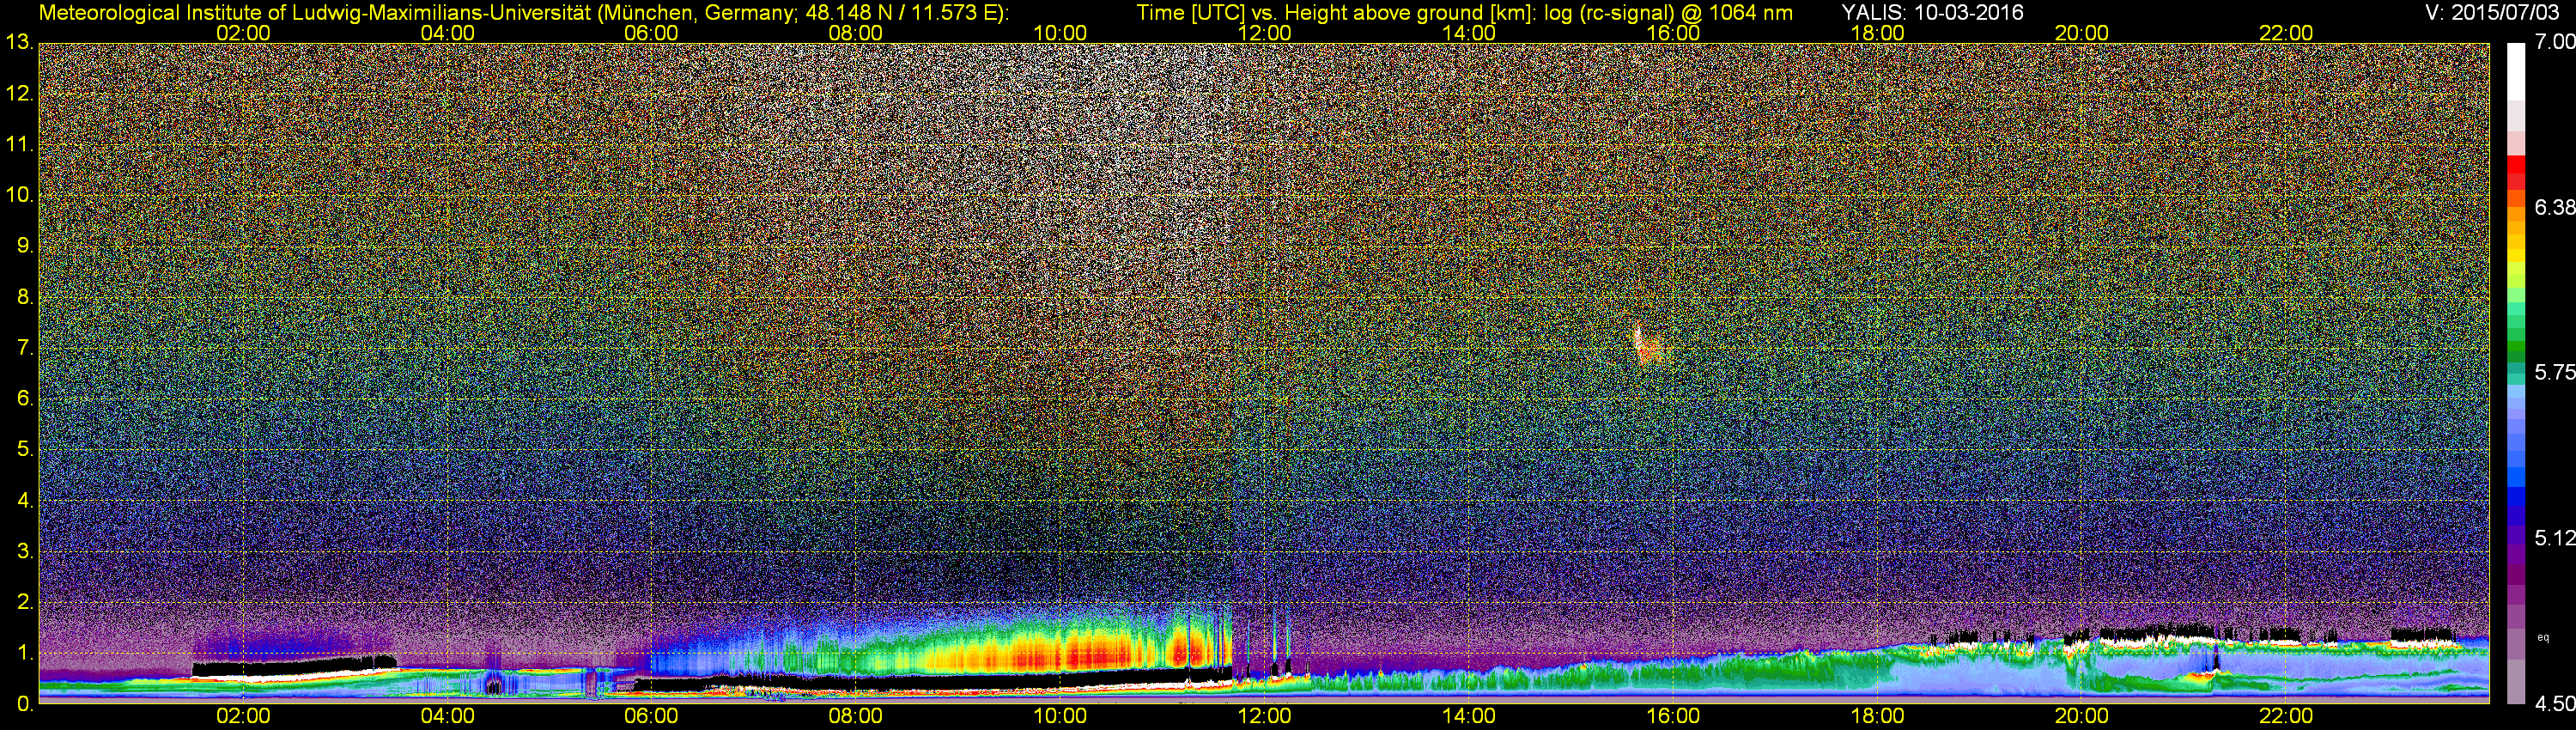This screenshot has height=730, width=2576.
Task: Click the "20:00" label on bottom time axis
Action: pos(2082,716)
